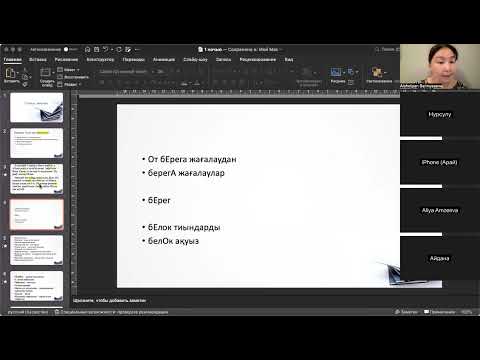Screen dimensions: 480x360
Task: Expand the Раздел section dropdown
Action: coord(69,84)
